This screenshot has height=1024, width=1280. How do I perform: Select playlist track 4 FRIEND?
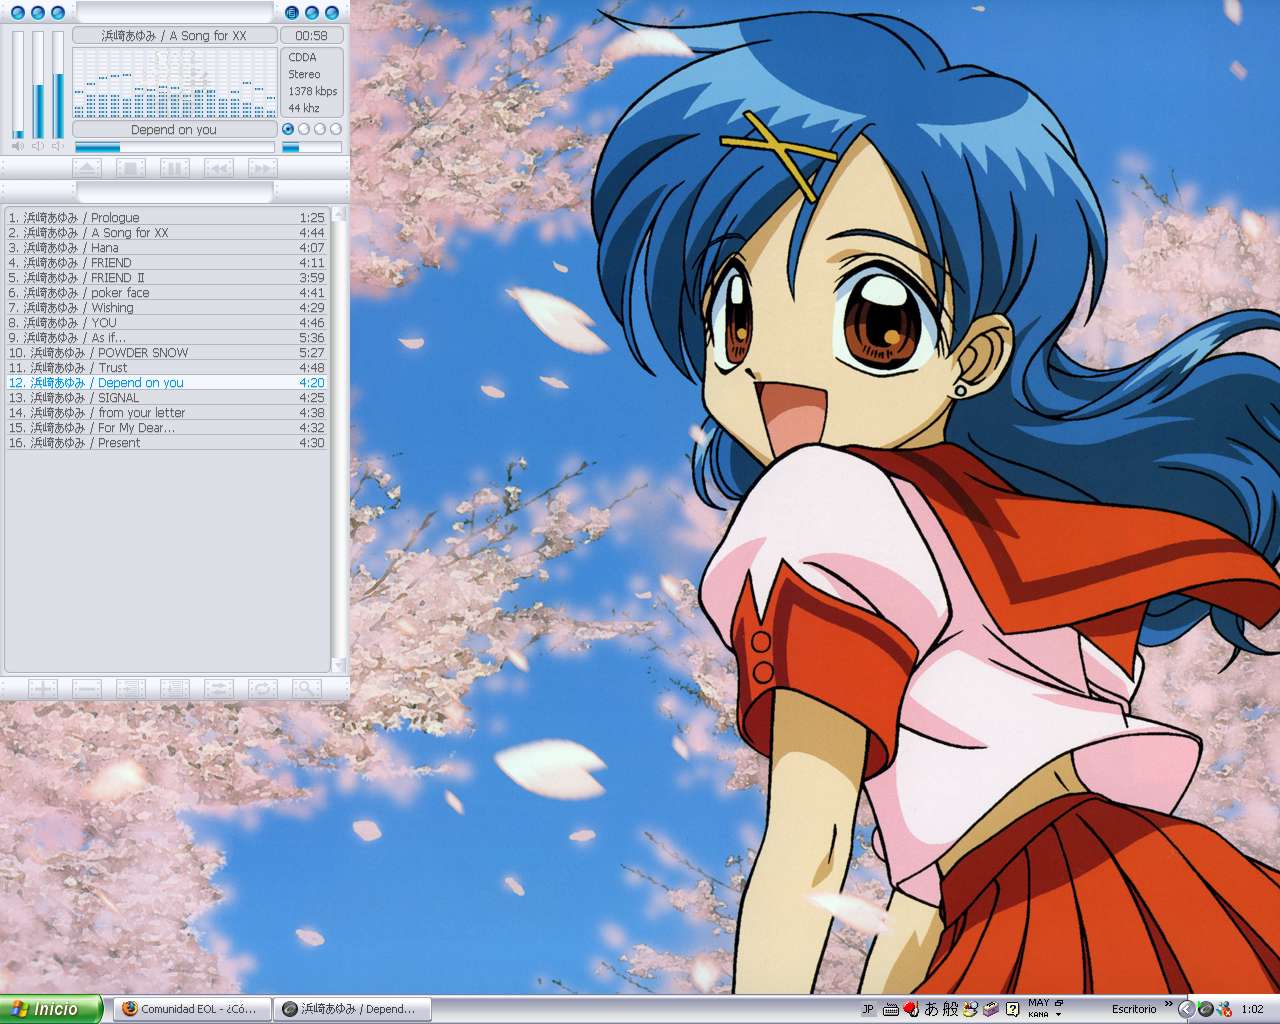167,262
